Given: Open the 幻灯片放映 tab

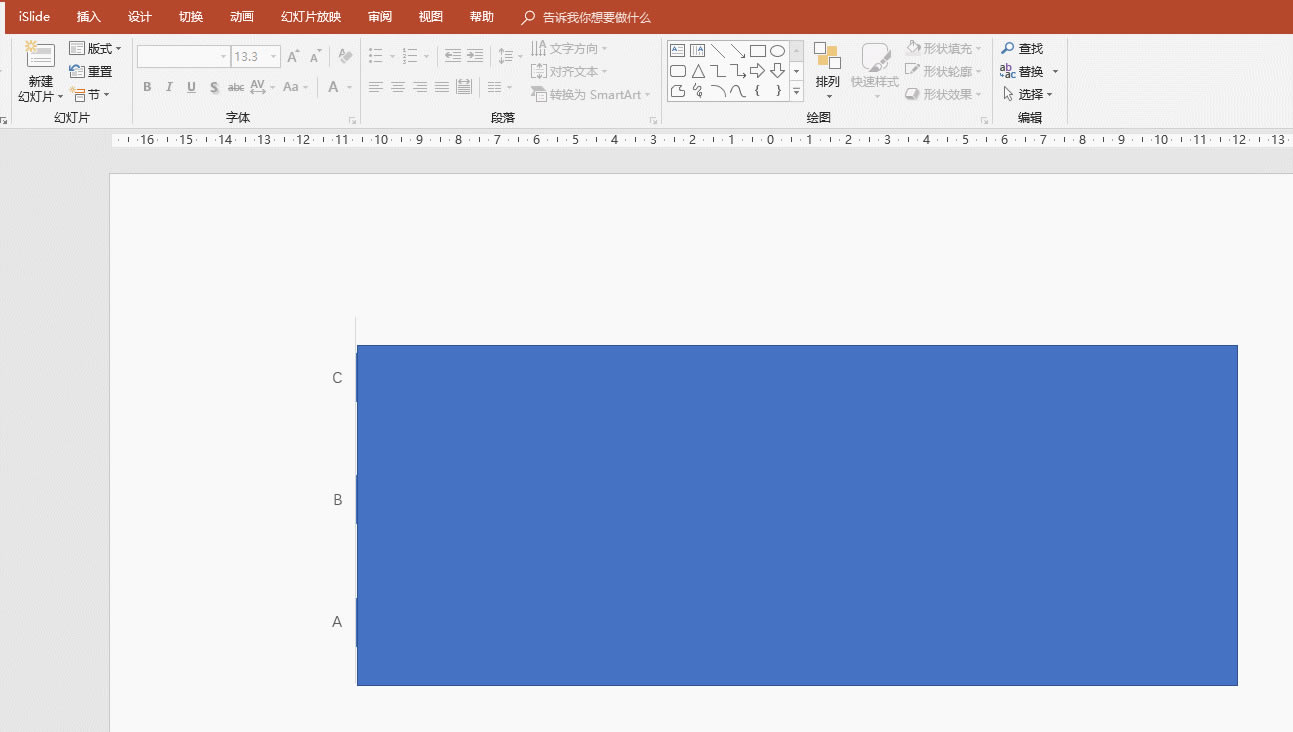Looking at the screenshot, I should 311,17.
